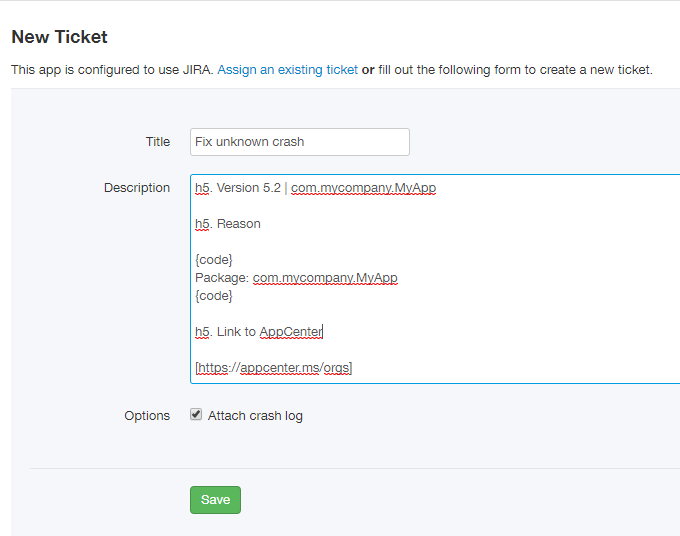Click the appcenter.ms/orgs URL line
680x536 pixels.
274,368
